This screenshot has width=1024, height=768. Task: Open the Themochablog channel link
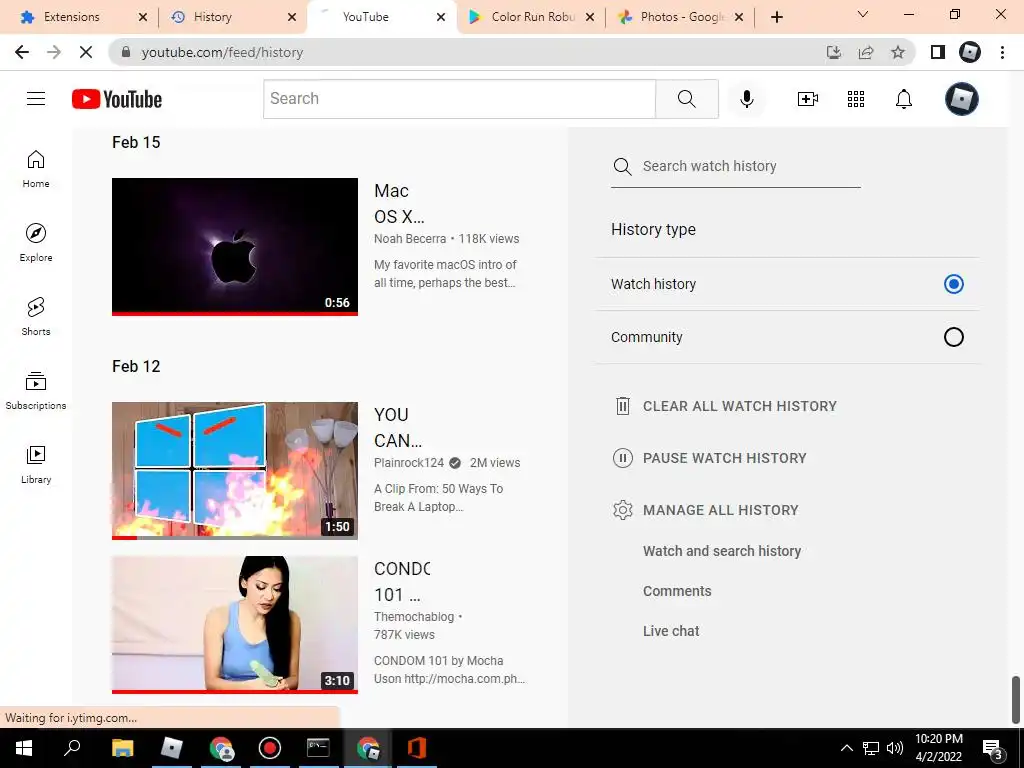coord(414,617)
